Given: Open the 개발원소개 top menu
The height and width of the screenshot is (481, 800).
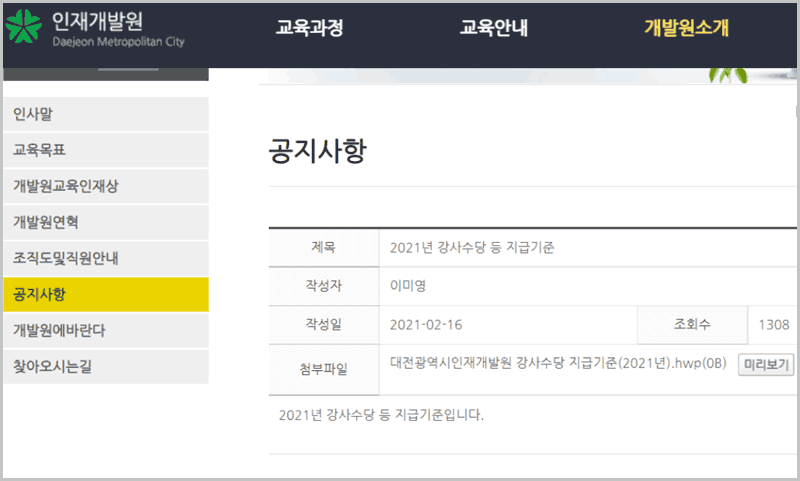Looking at the screenshot, I should click(686, 28).
